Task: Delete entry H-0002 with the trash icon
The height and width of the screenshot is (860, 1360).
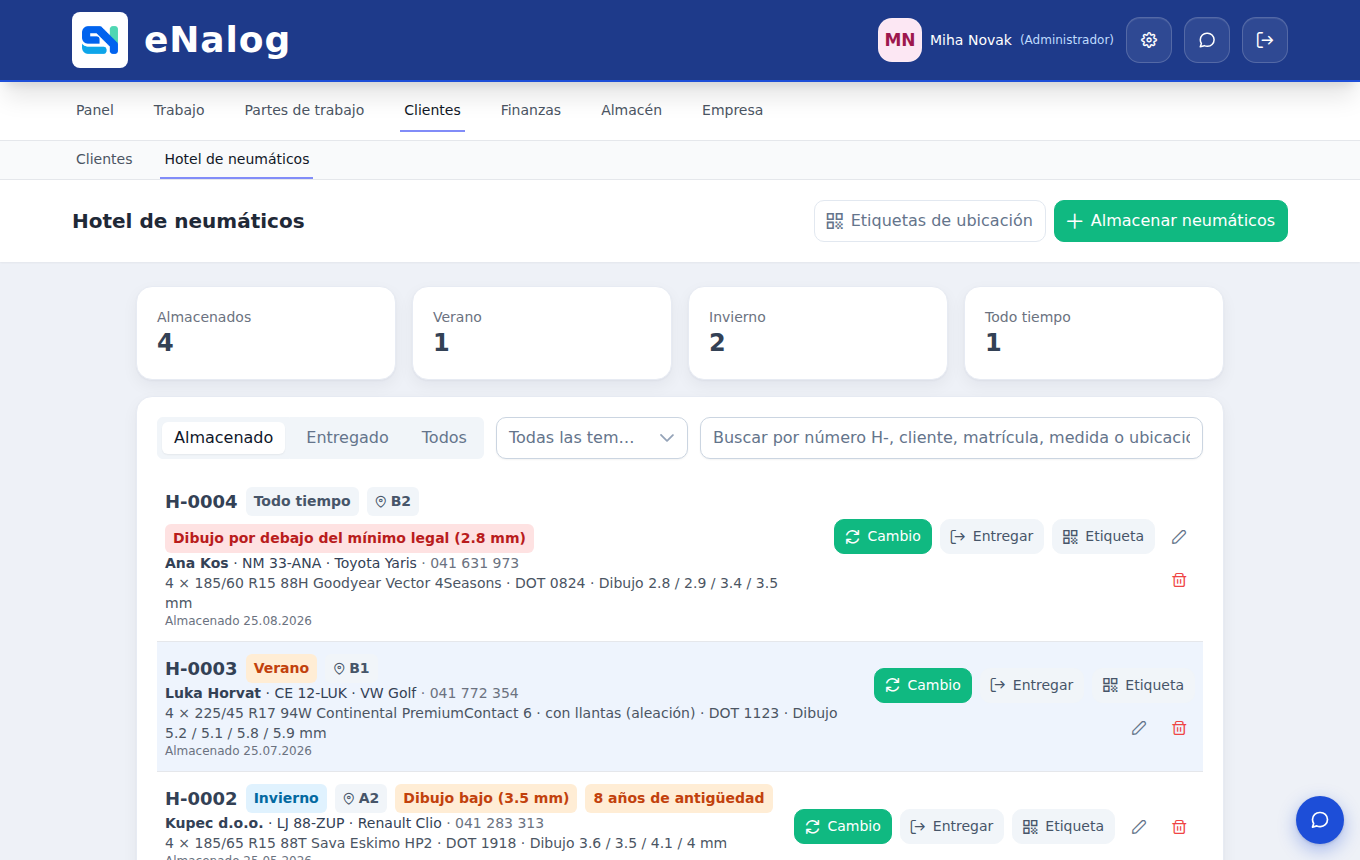Action: (x=1179, y=827)
